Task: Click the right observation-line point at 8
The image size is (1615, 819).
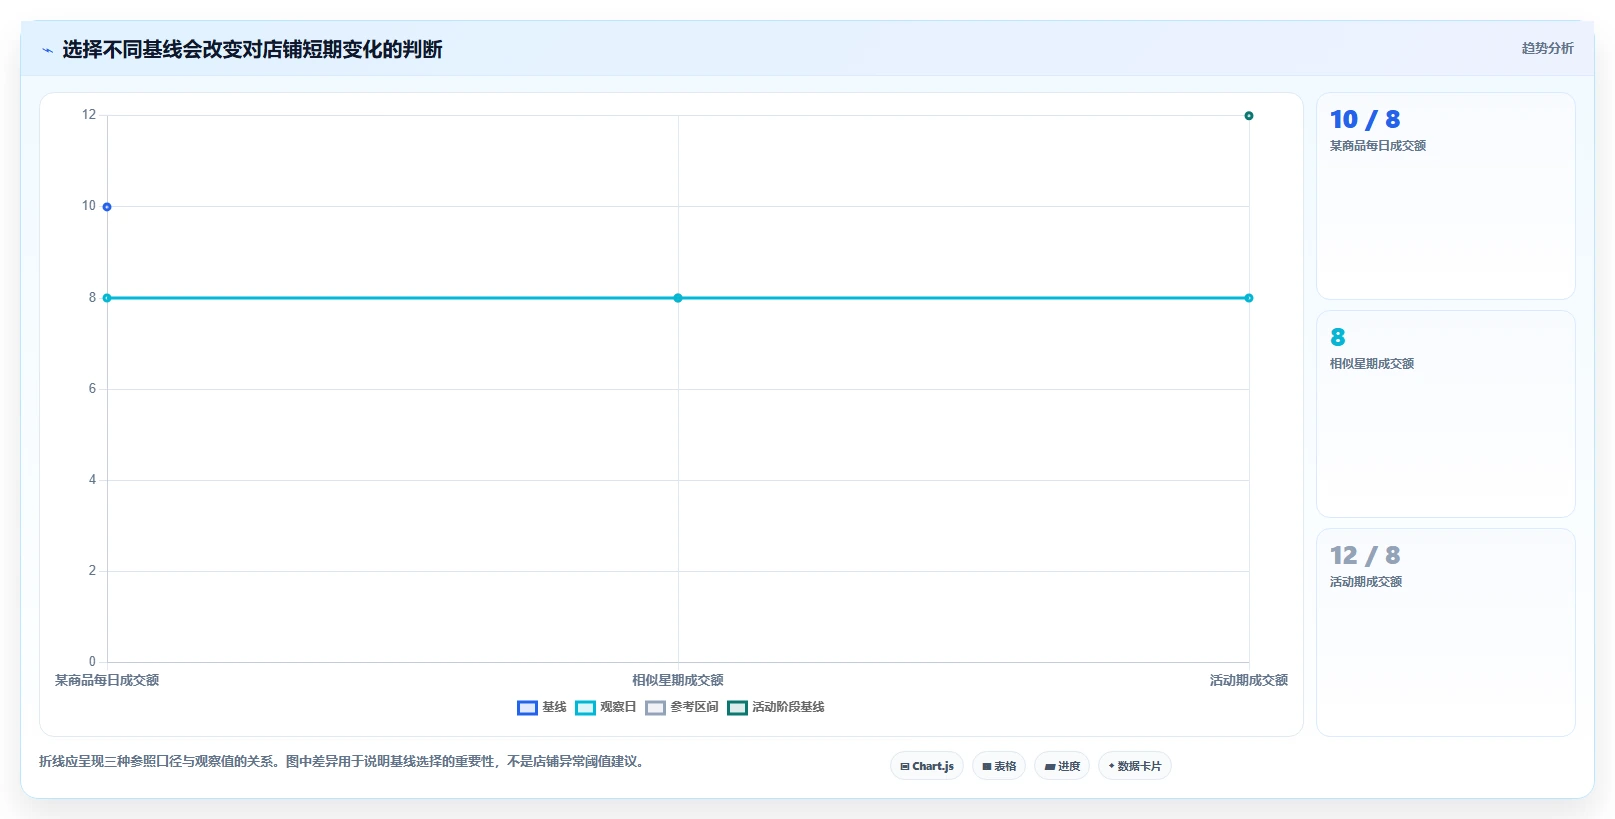Action: click(1249, 298)
